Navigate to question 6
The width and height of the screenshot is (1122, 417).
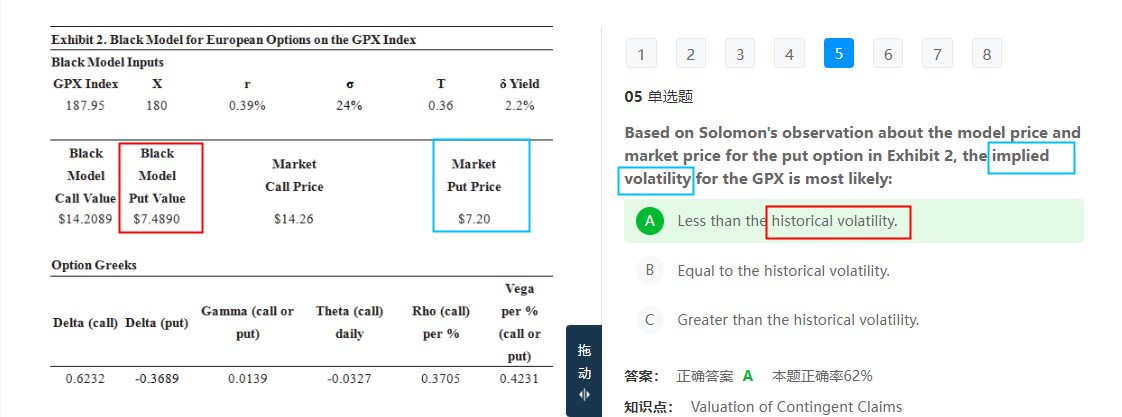point(888,54)
